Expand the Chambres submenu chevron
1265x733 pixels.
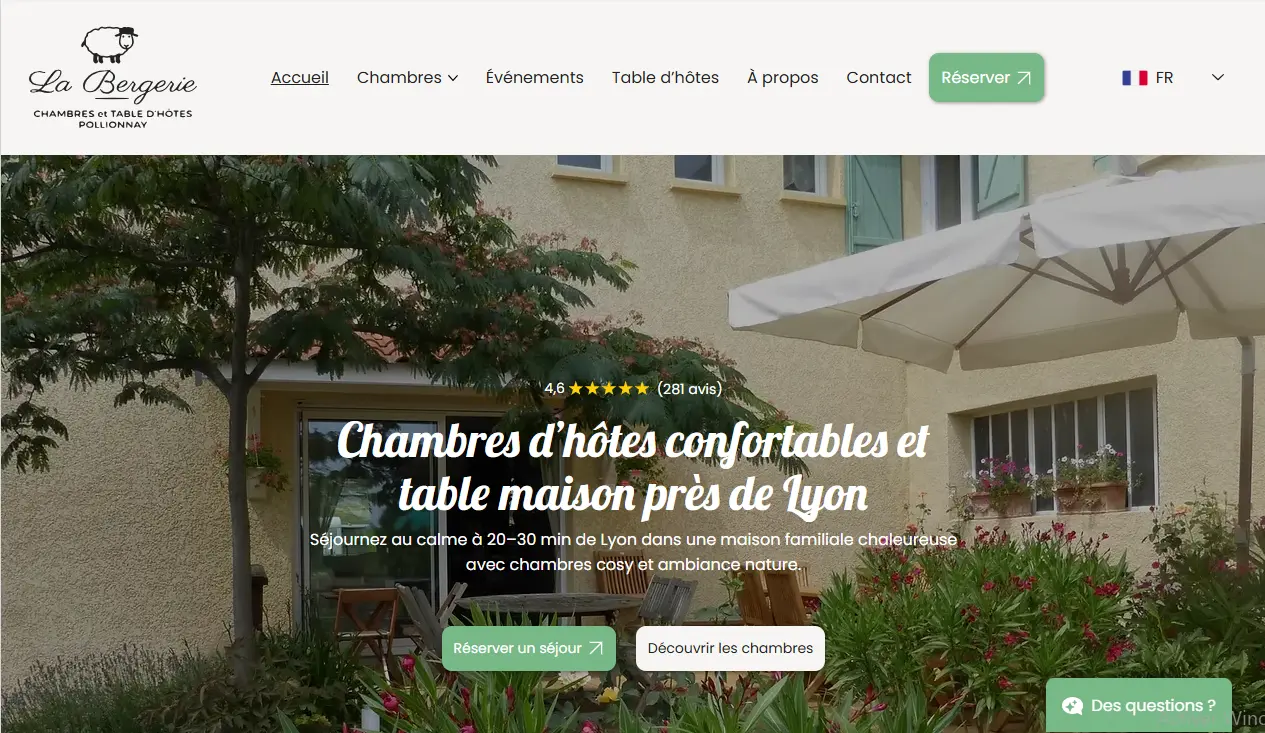click(x=453, y=78)
